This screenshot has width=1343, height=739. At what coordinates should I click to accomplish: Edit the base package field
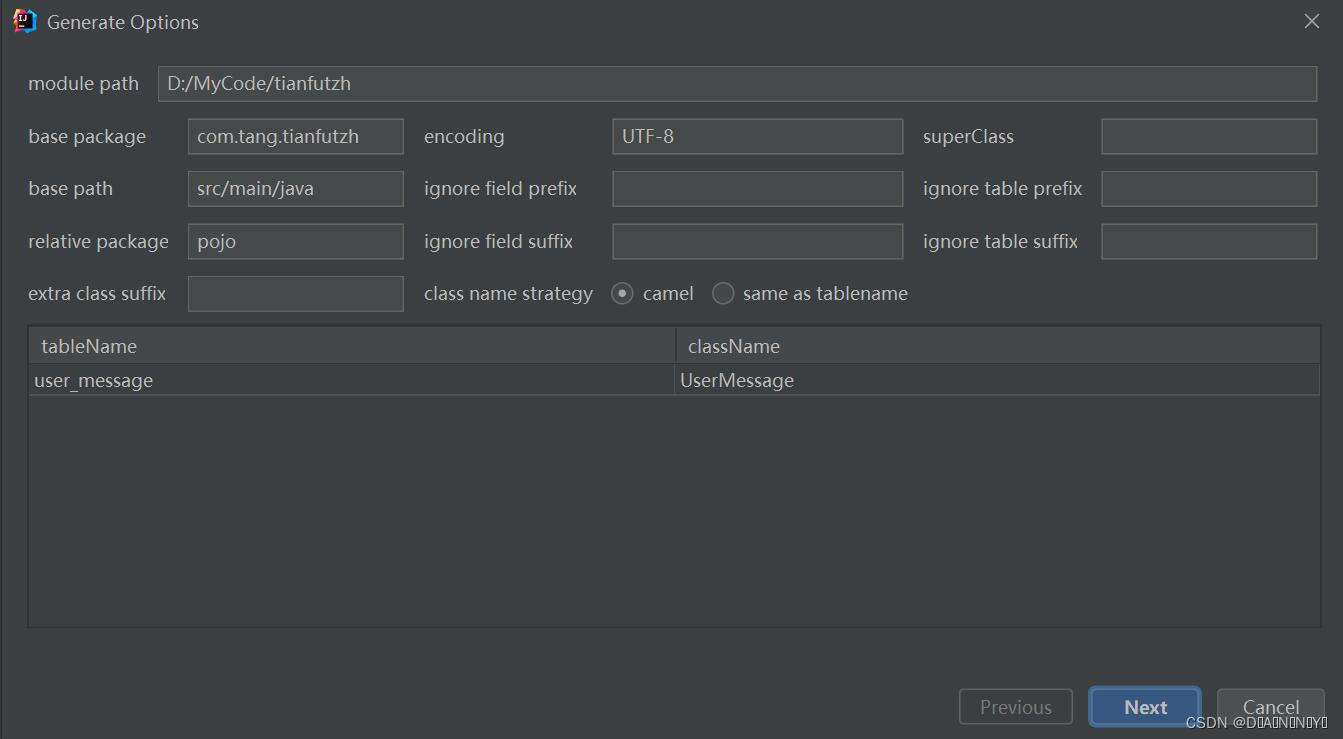[296, 137]
